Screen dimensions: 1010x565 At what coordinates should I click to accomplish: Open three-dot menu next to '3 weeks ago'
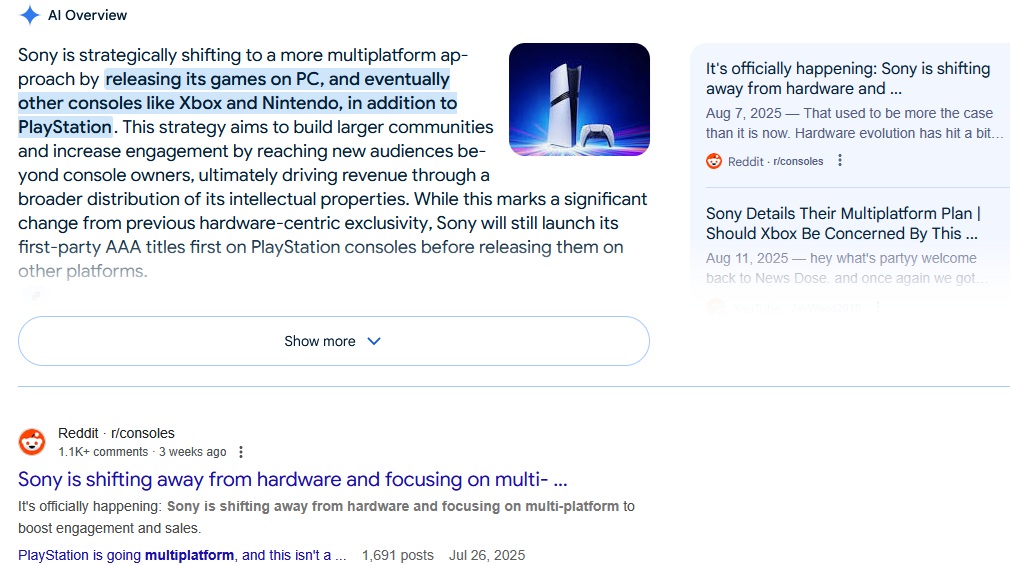[241, 452]
